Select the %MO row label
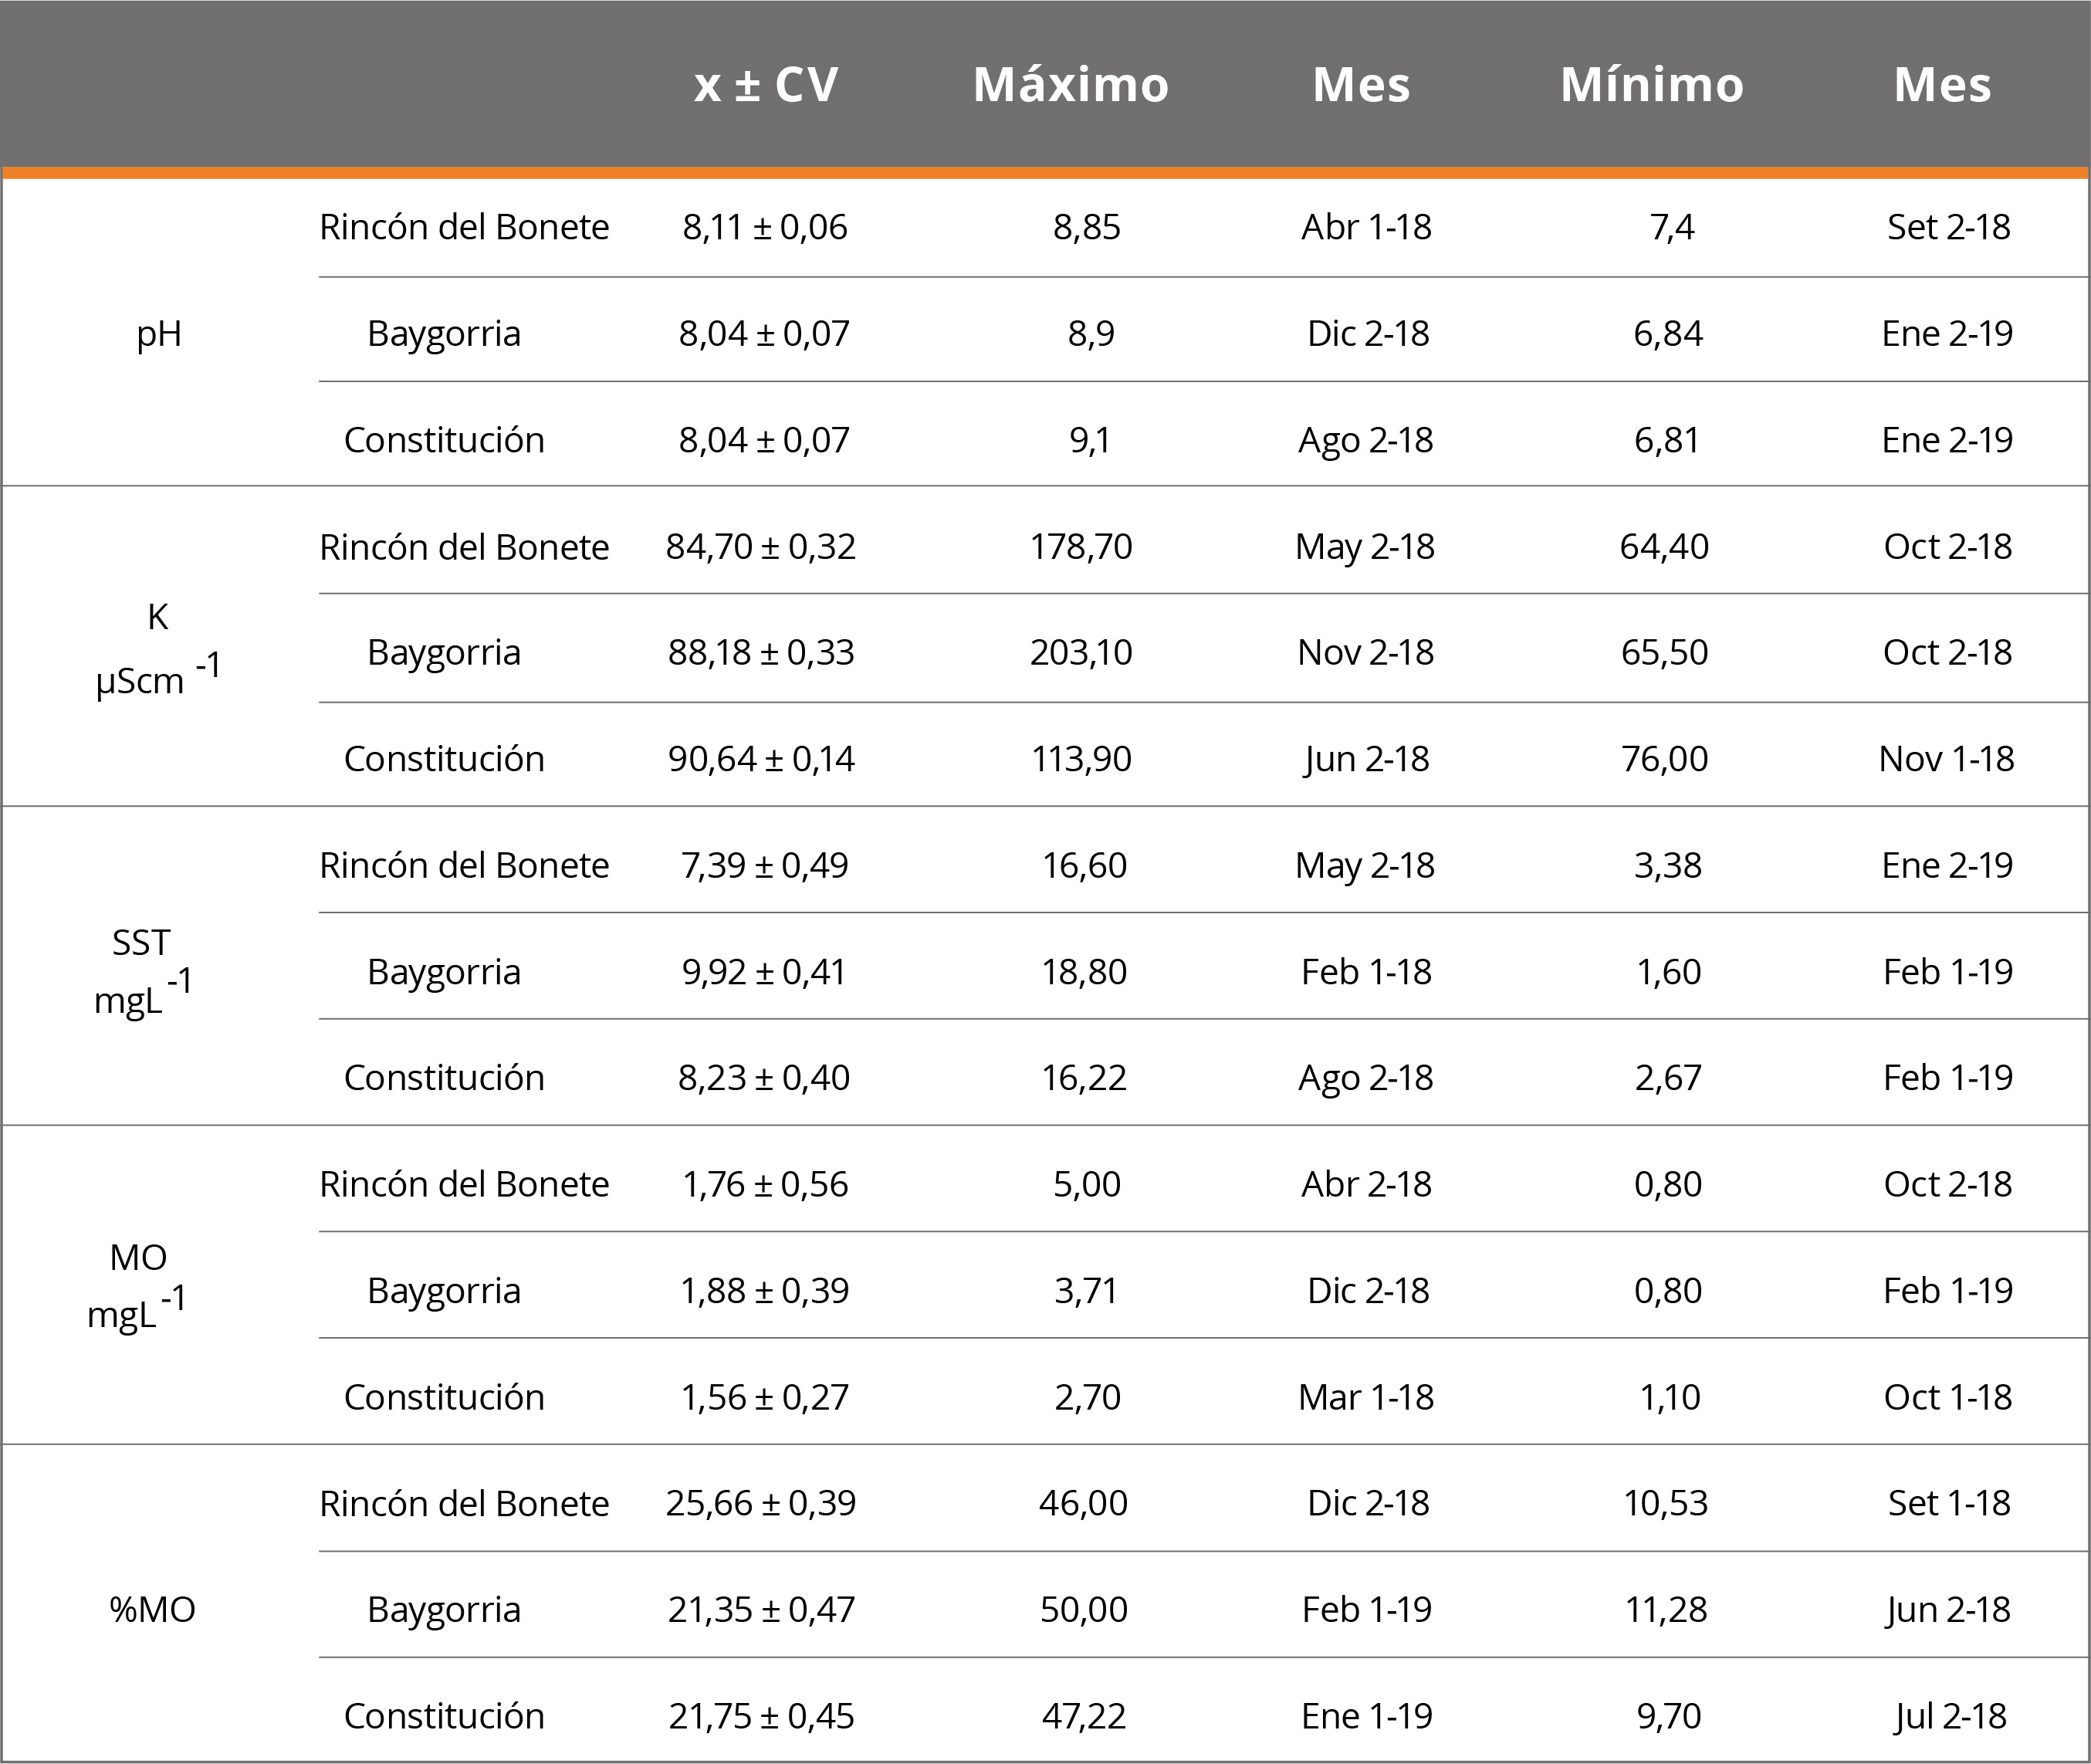 pyautogui.click(x=152, y=1609)
